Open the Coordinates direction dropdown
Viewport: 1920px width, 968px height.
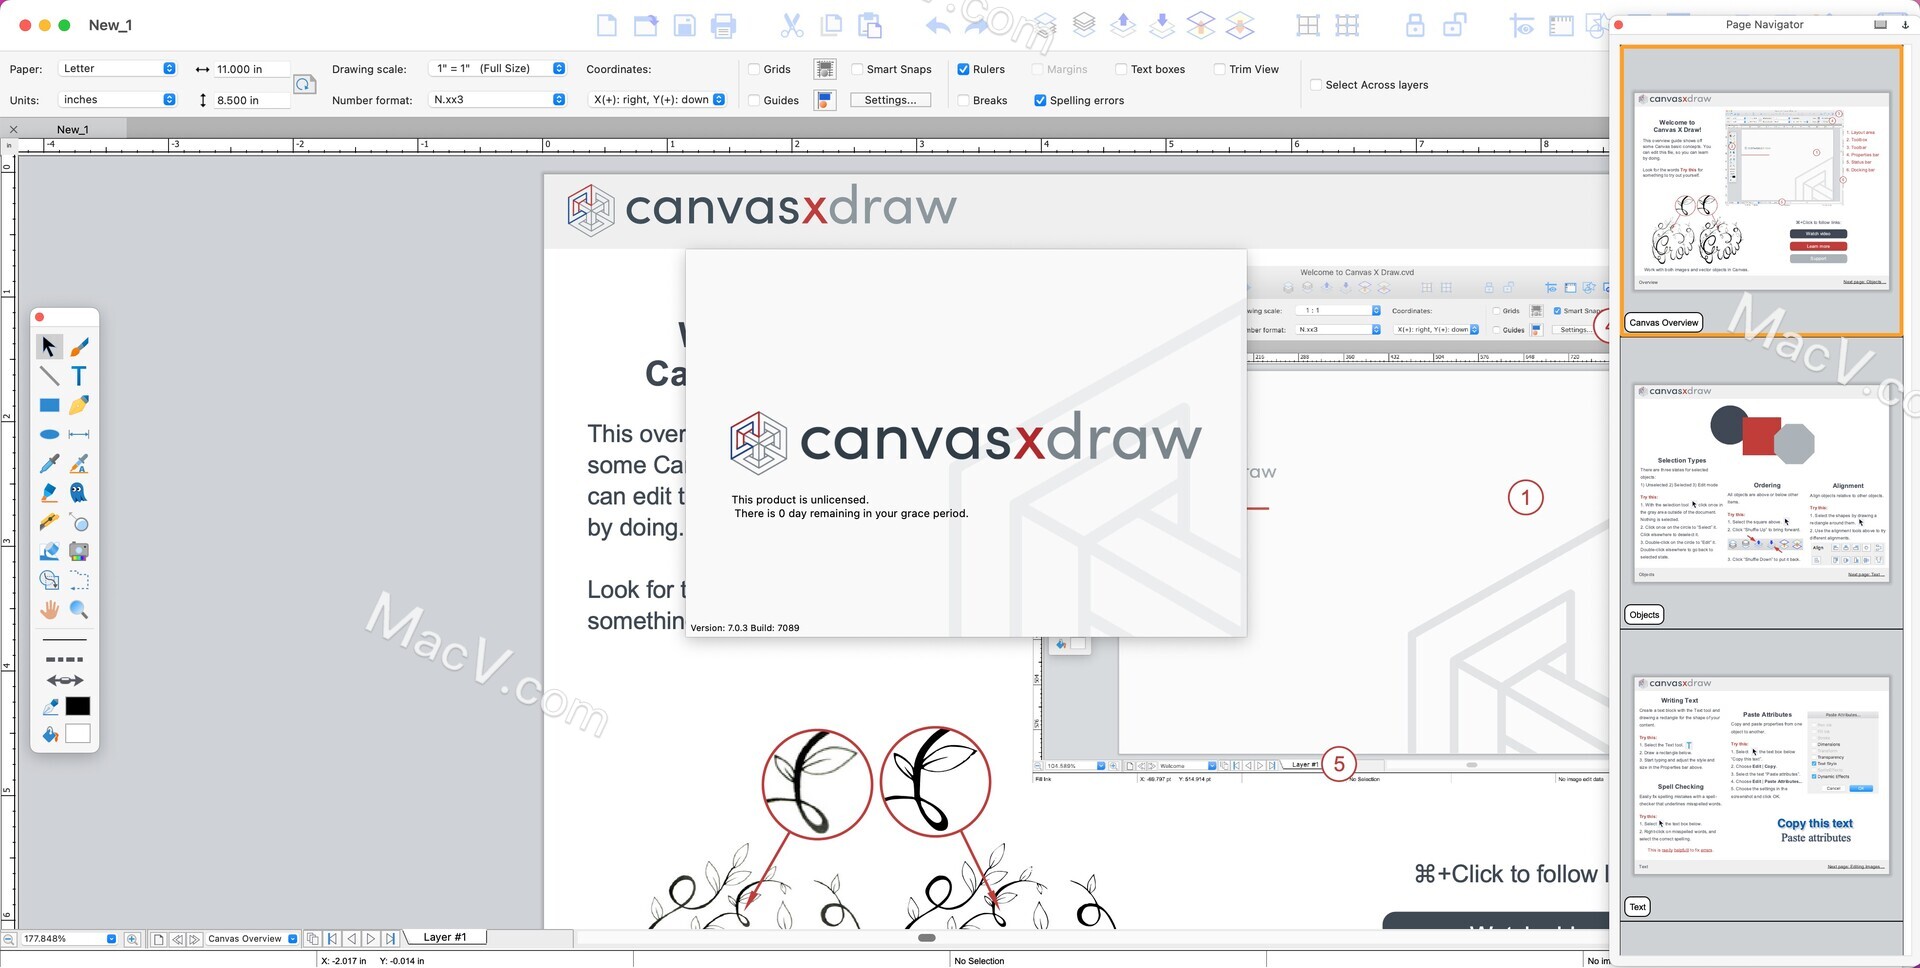[x=657, y=100]
